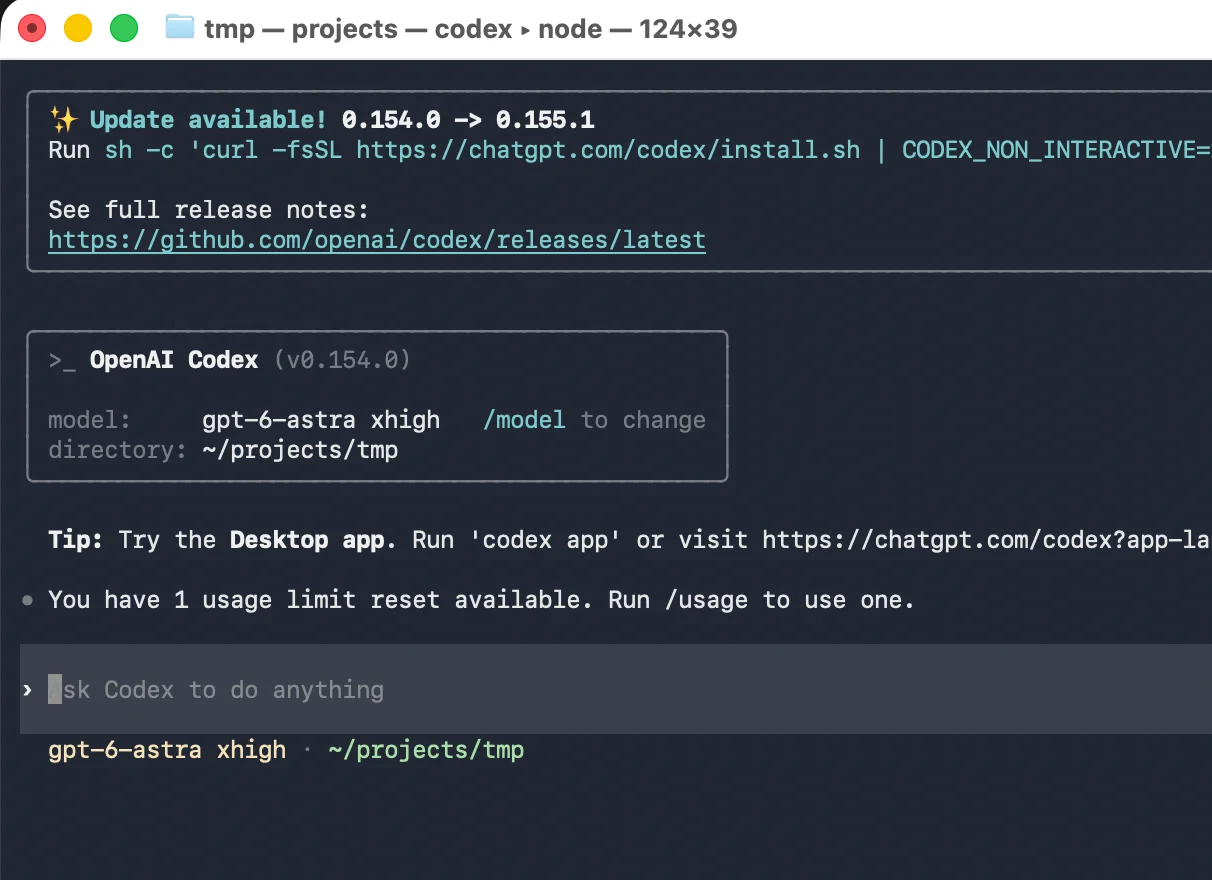Click the sparkles update icon
The height and width of the screenshot is (880, 1212).
(63, 120)
